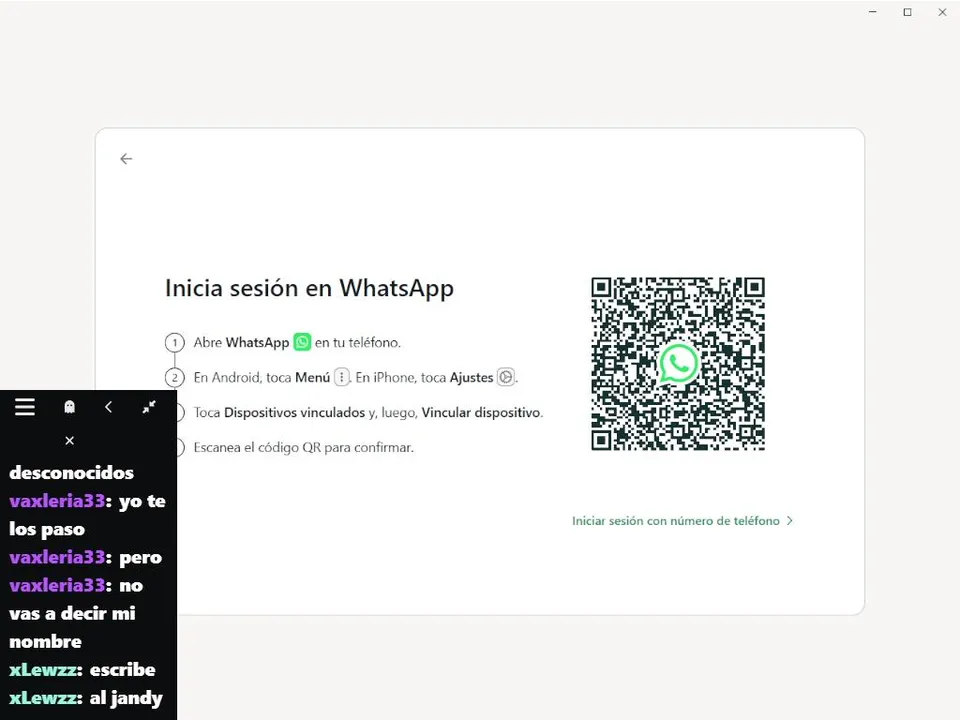Maximize the WhatsApp window
Screen dimensions: 960x720
[907, 12]
